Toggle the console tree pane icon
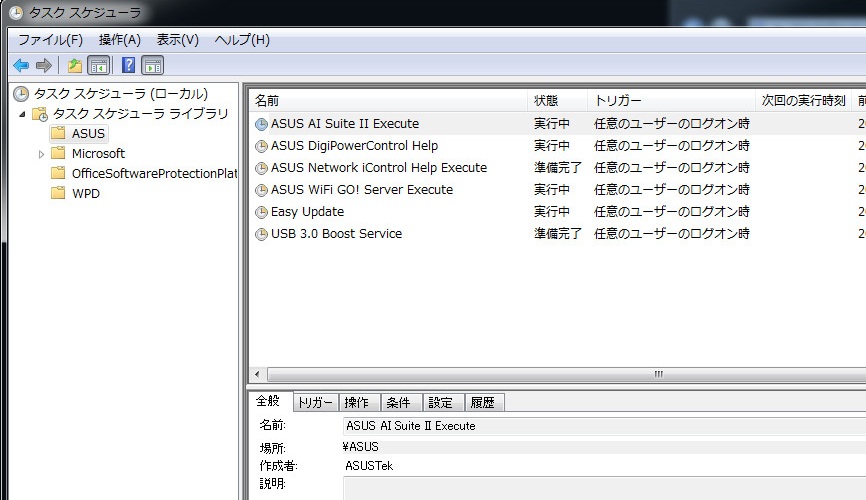Viewport: 866px width, 500px height. pos(99,66)
